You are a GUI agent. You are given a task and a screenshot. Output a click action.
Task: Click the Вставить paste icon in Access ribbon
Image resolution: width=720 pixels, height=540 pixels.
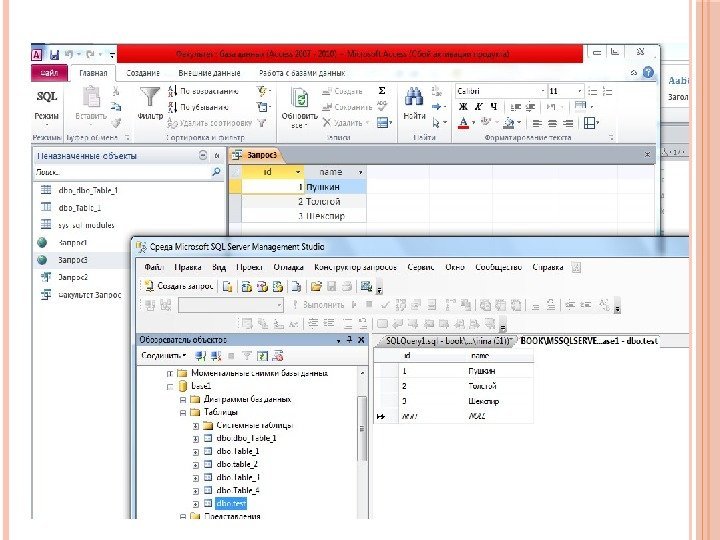(x=91, y=97)
